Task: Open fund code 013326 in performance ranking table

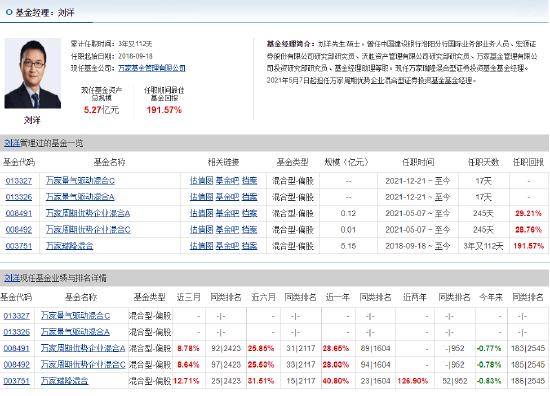Action: pos(16,332)
